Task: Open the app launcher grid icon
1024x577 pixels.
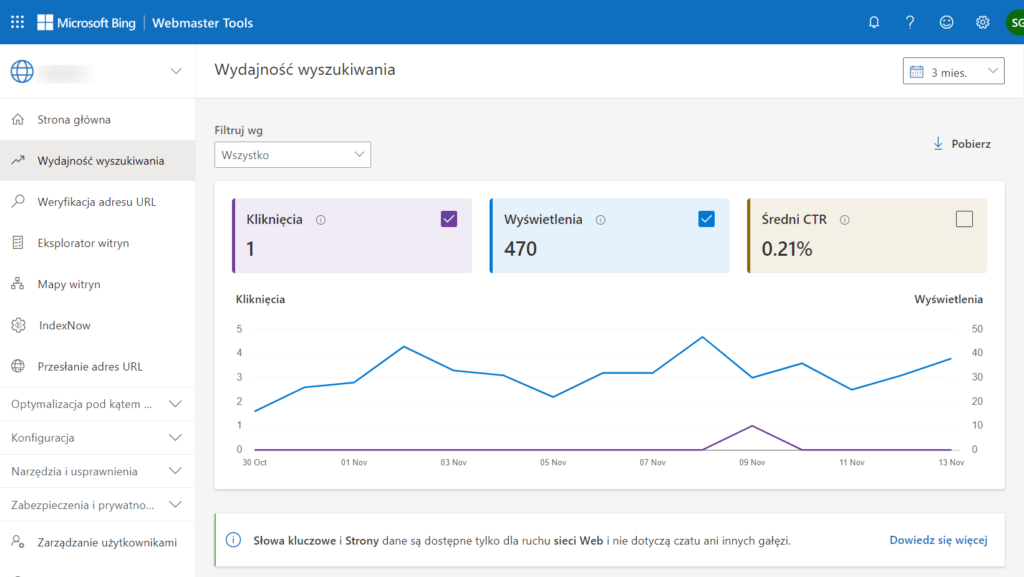Action: click(x=17, y=22)
